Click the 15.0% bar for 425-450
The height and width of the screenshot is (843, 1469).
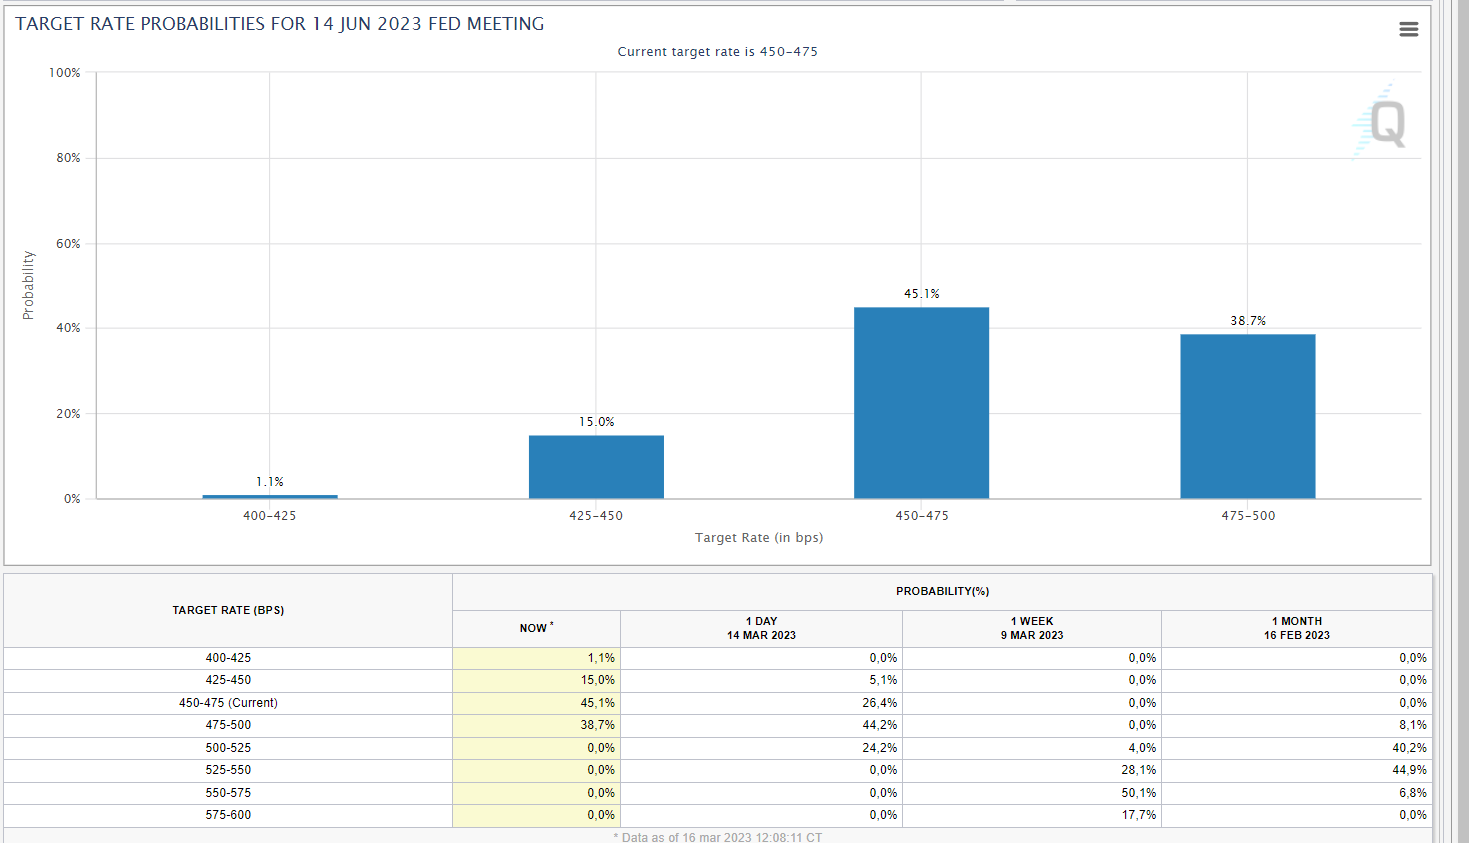coord(596,466)
